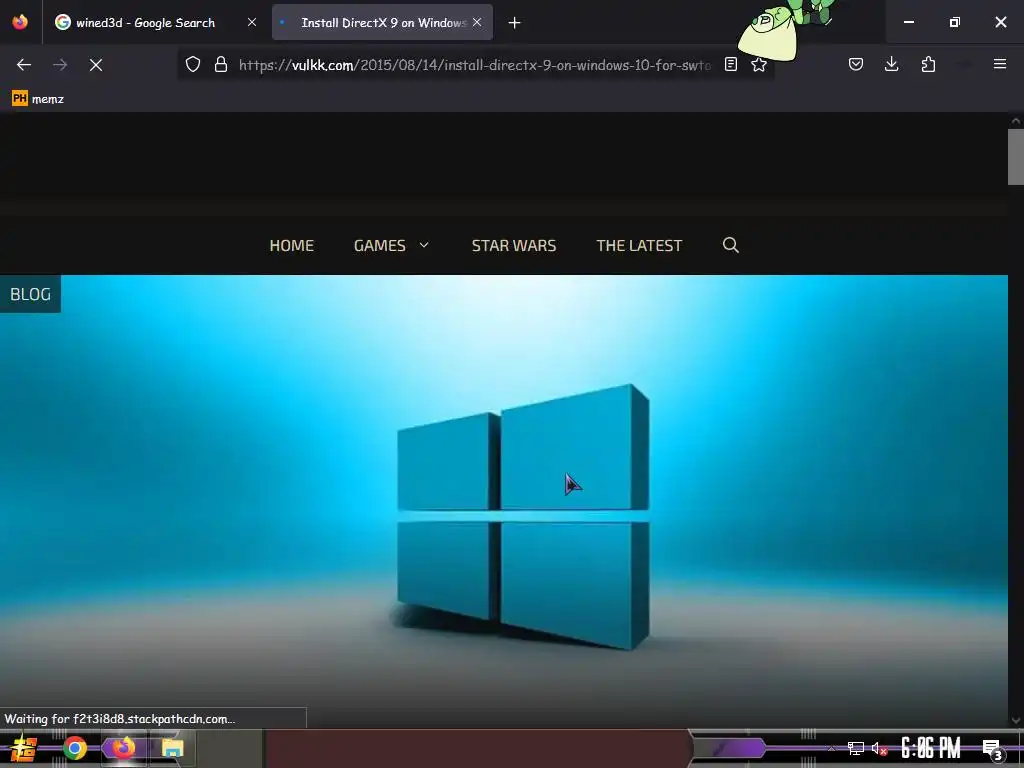Click the BLOG category label
Image resolution: width=1024 pixels, height=768 pixels.
coord(30,294)
